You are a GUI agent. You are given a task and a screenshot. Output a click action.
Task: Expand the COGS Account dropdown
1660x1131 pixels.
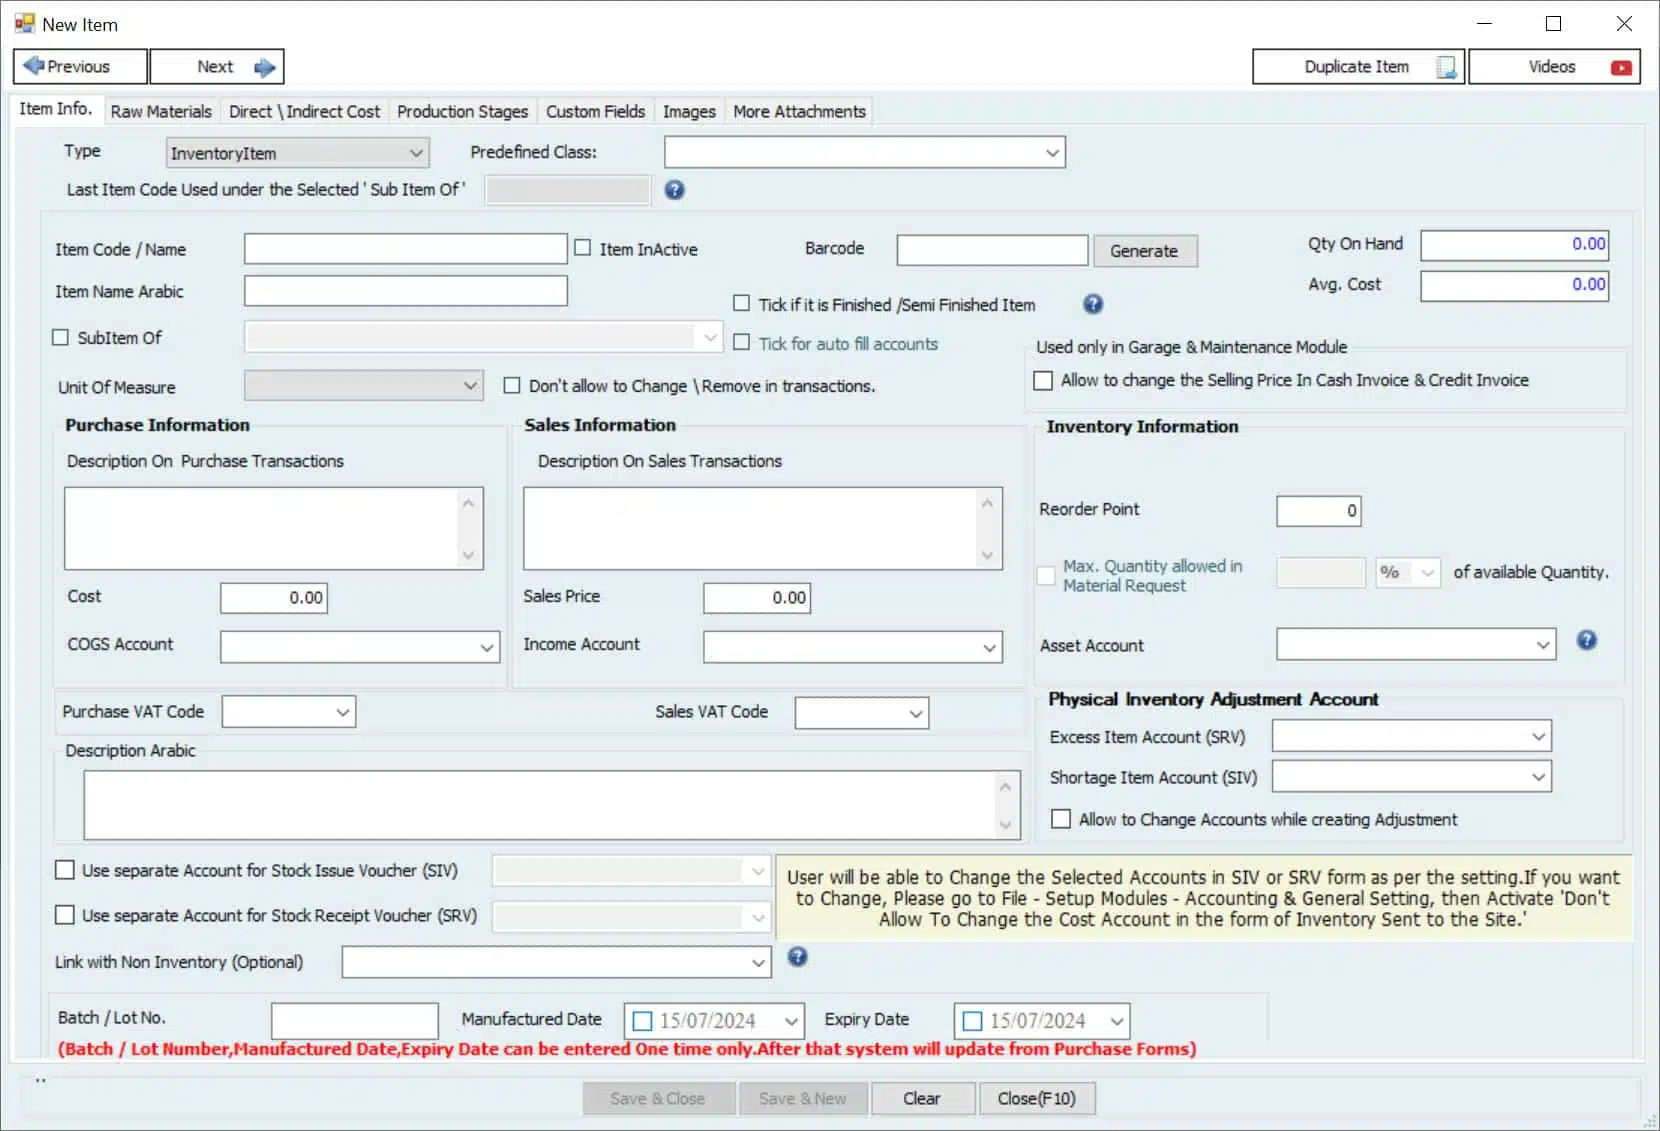point(360,647)
